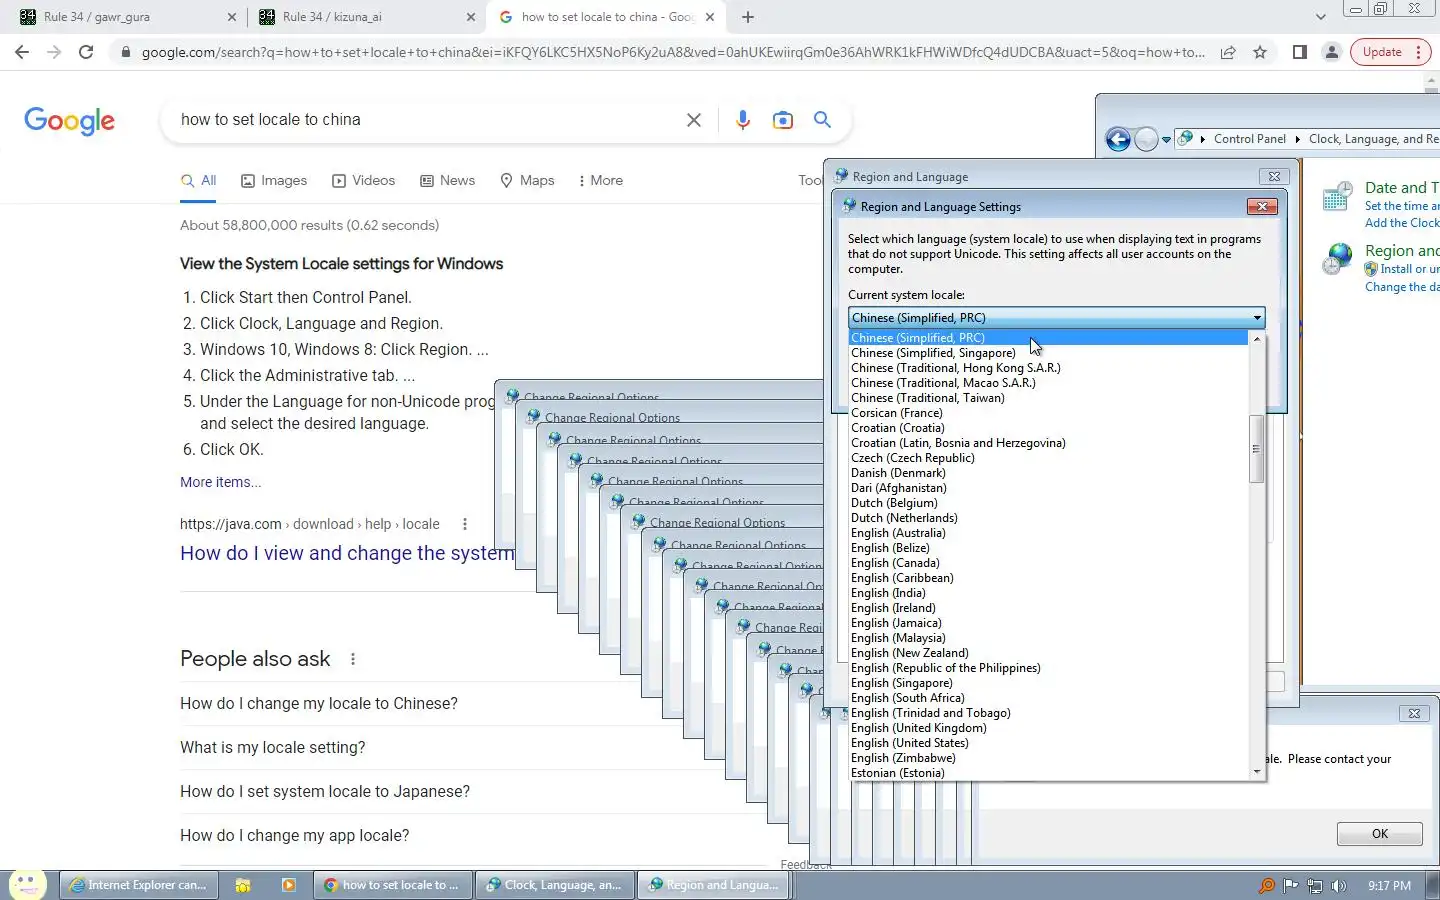1440x900 pixels.
Task: Open Windows Start orb
Action: (x=27, y=885)
